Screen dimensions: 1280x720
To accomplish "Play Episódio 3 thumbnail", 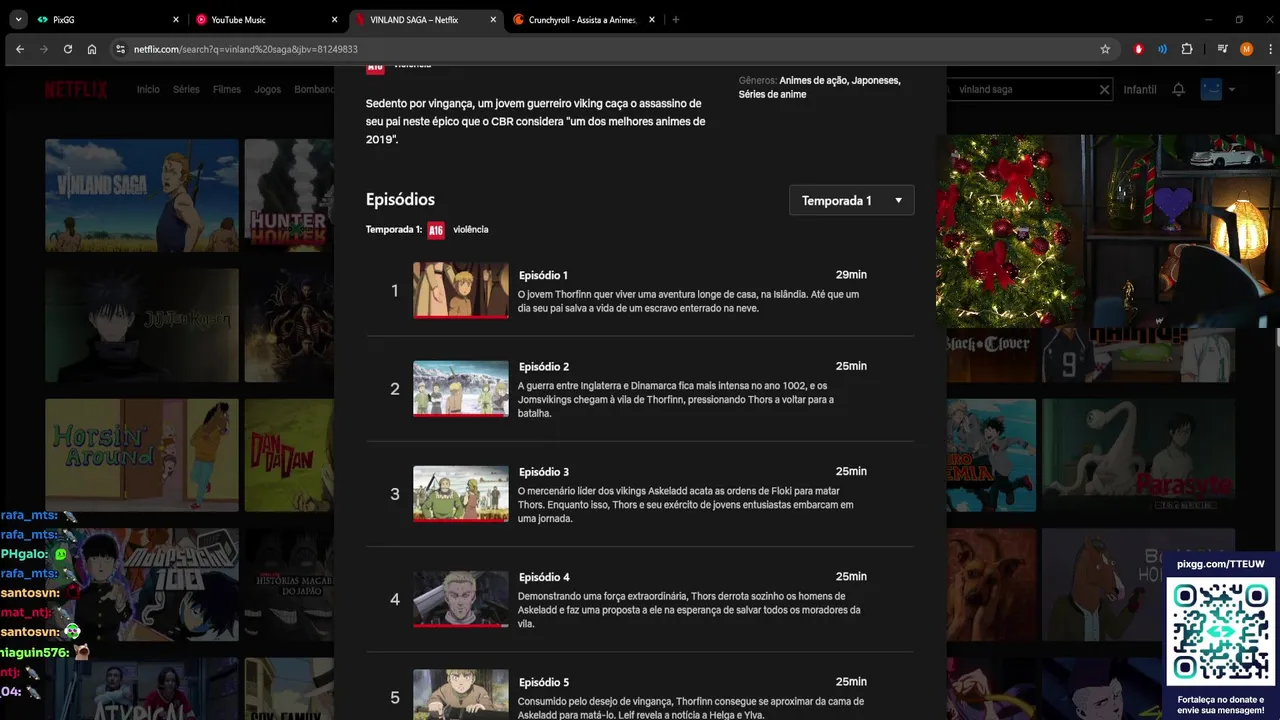I will (x=461, y=494).
